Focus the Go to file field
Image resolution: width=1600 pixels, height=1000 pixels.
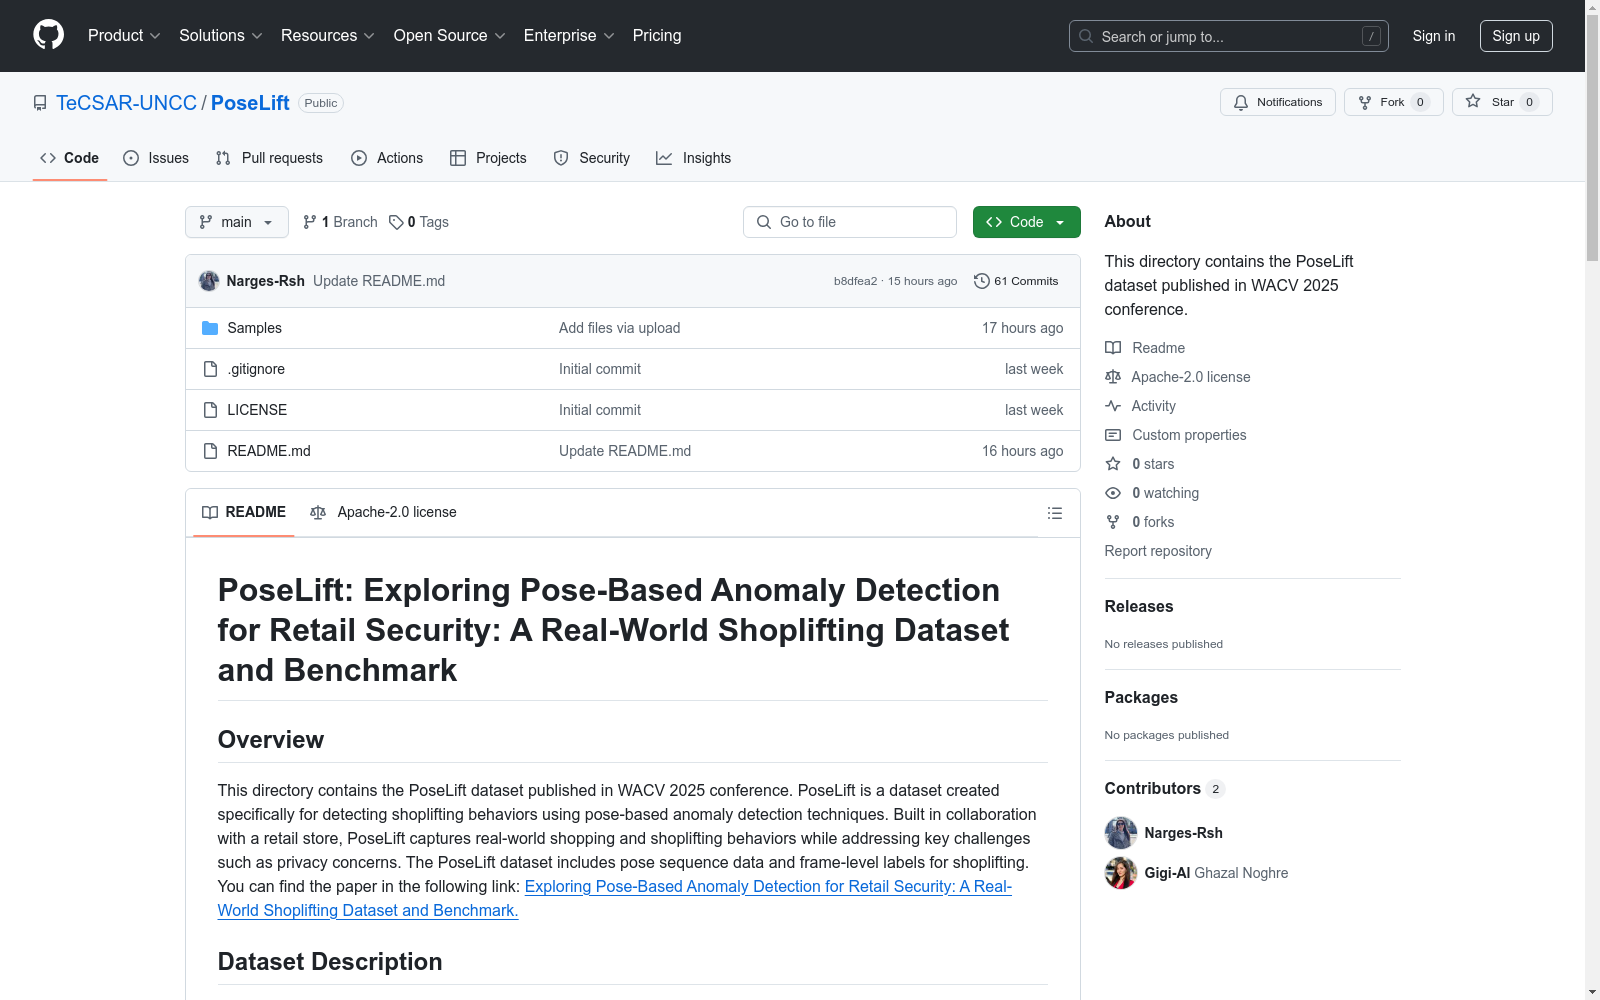click(850, 222)
